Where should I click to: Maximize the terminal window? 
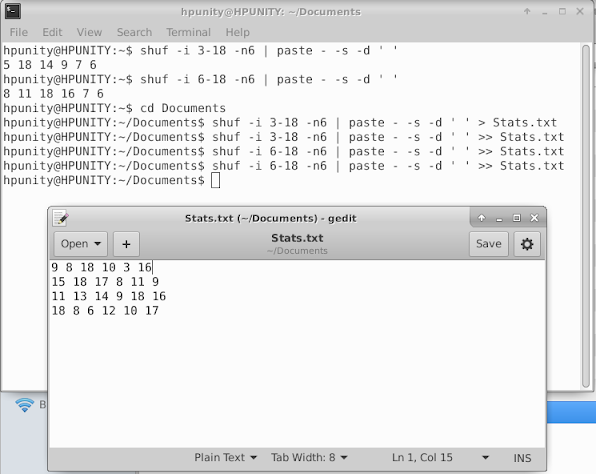pyautogui.click(x=562, y=11)
